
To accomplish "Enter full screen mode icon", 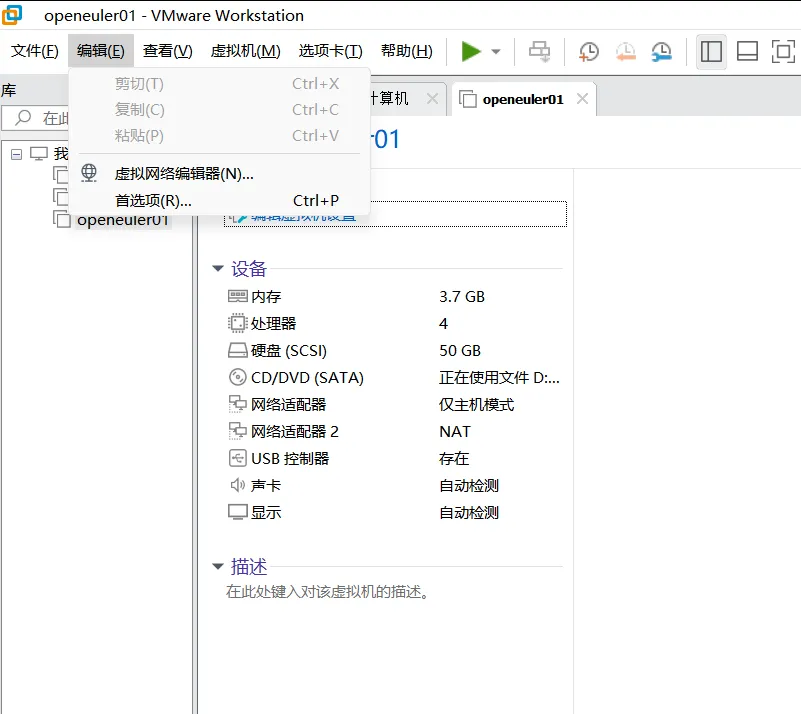I will (783, 52).
